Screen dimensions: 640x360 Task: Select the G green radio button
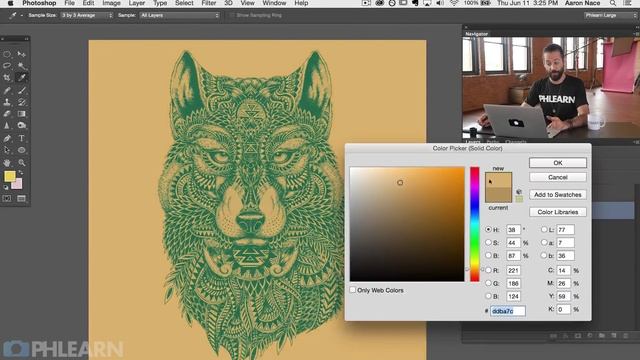coord(488,283)
